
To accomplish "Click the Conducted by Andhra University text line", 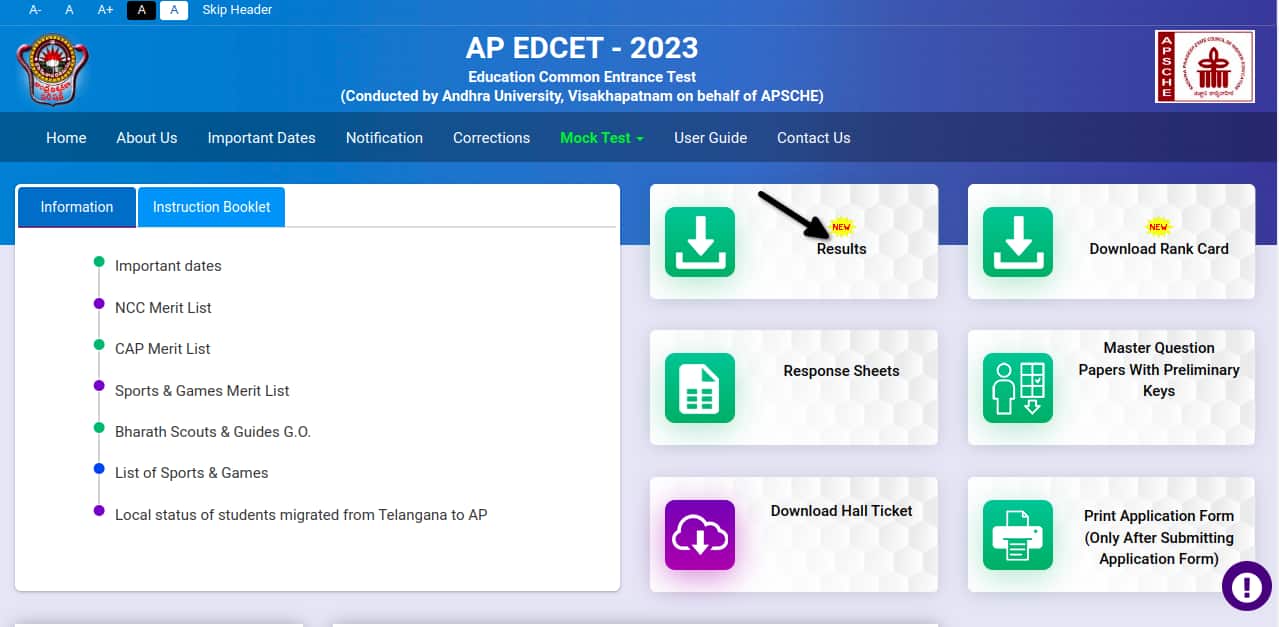I will point(582,96).
